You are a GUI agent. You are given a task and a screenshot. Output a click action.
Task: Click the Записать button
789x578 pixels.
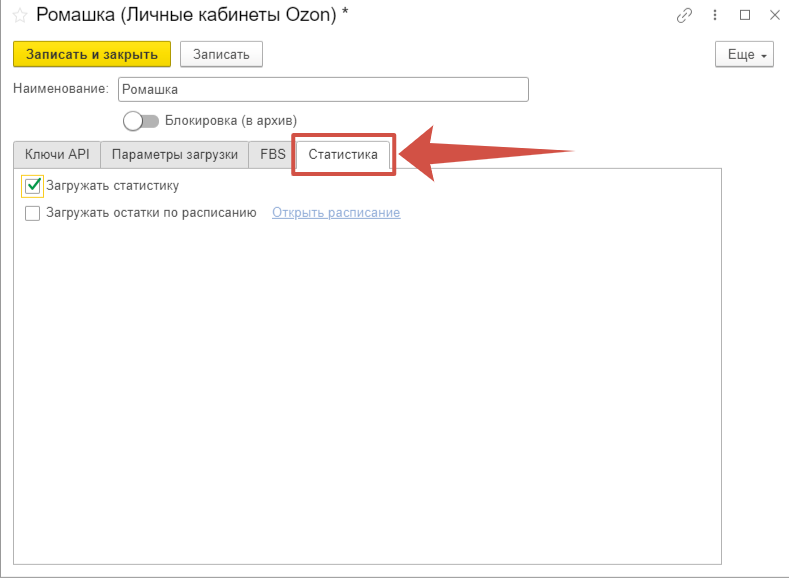tap(221, 54)
